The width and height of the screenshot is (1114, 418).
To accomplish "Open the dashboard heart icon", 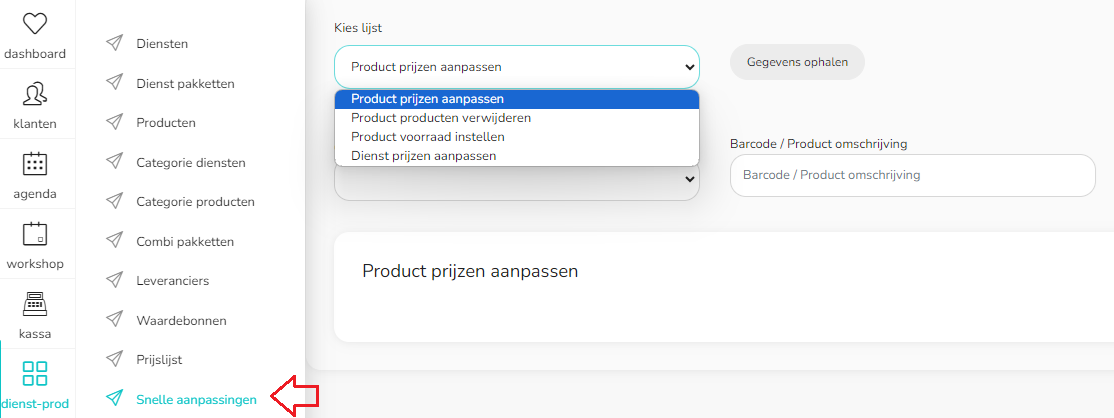I will click(35, 24).
